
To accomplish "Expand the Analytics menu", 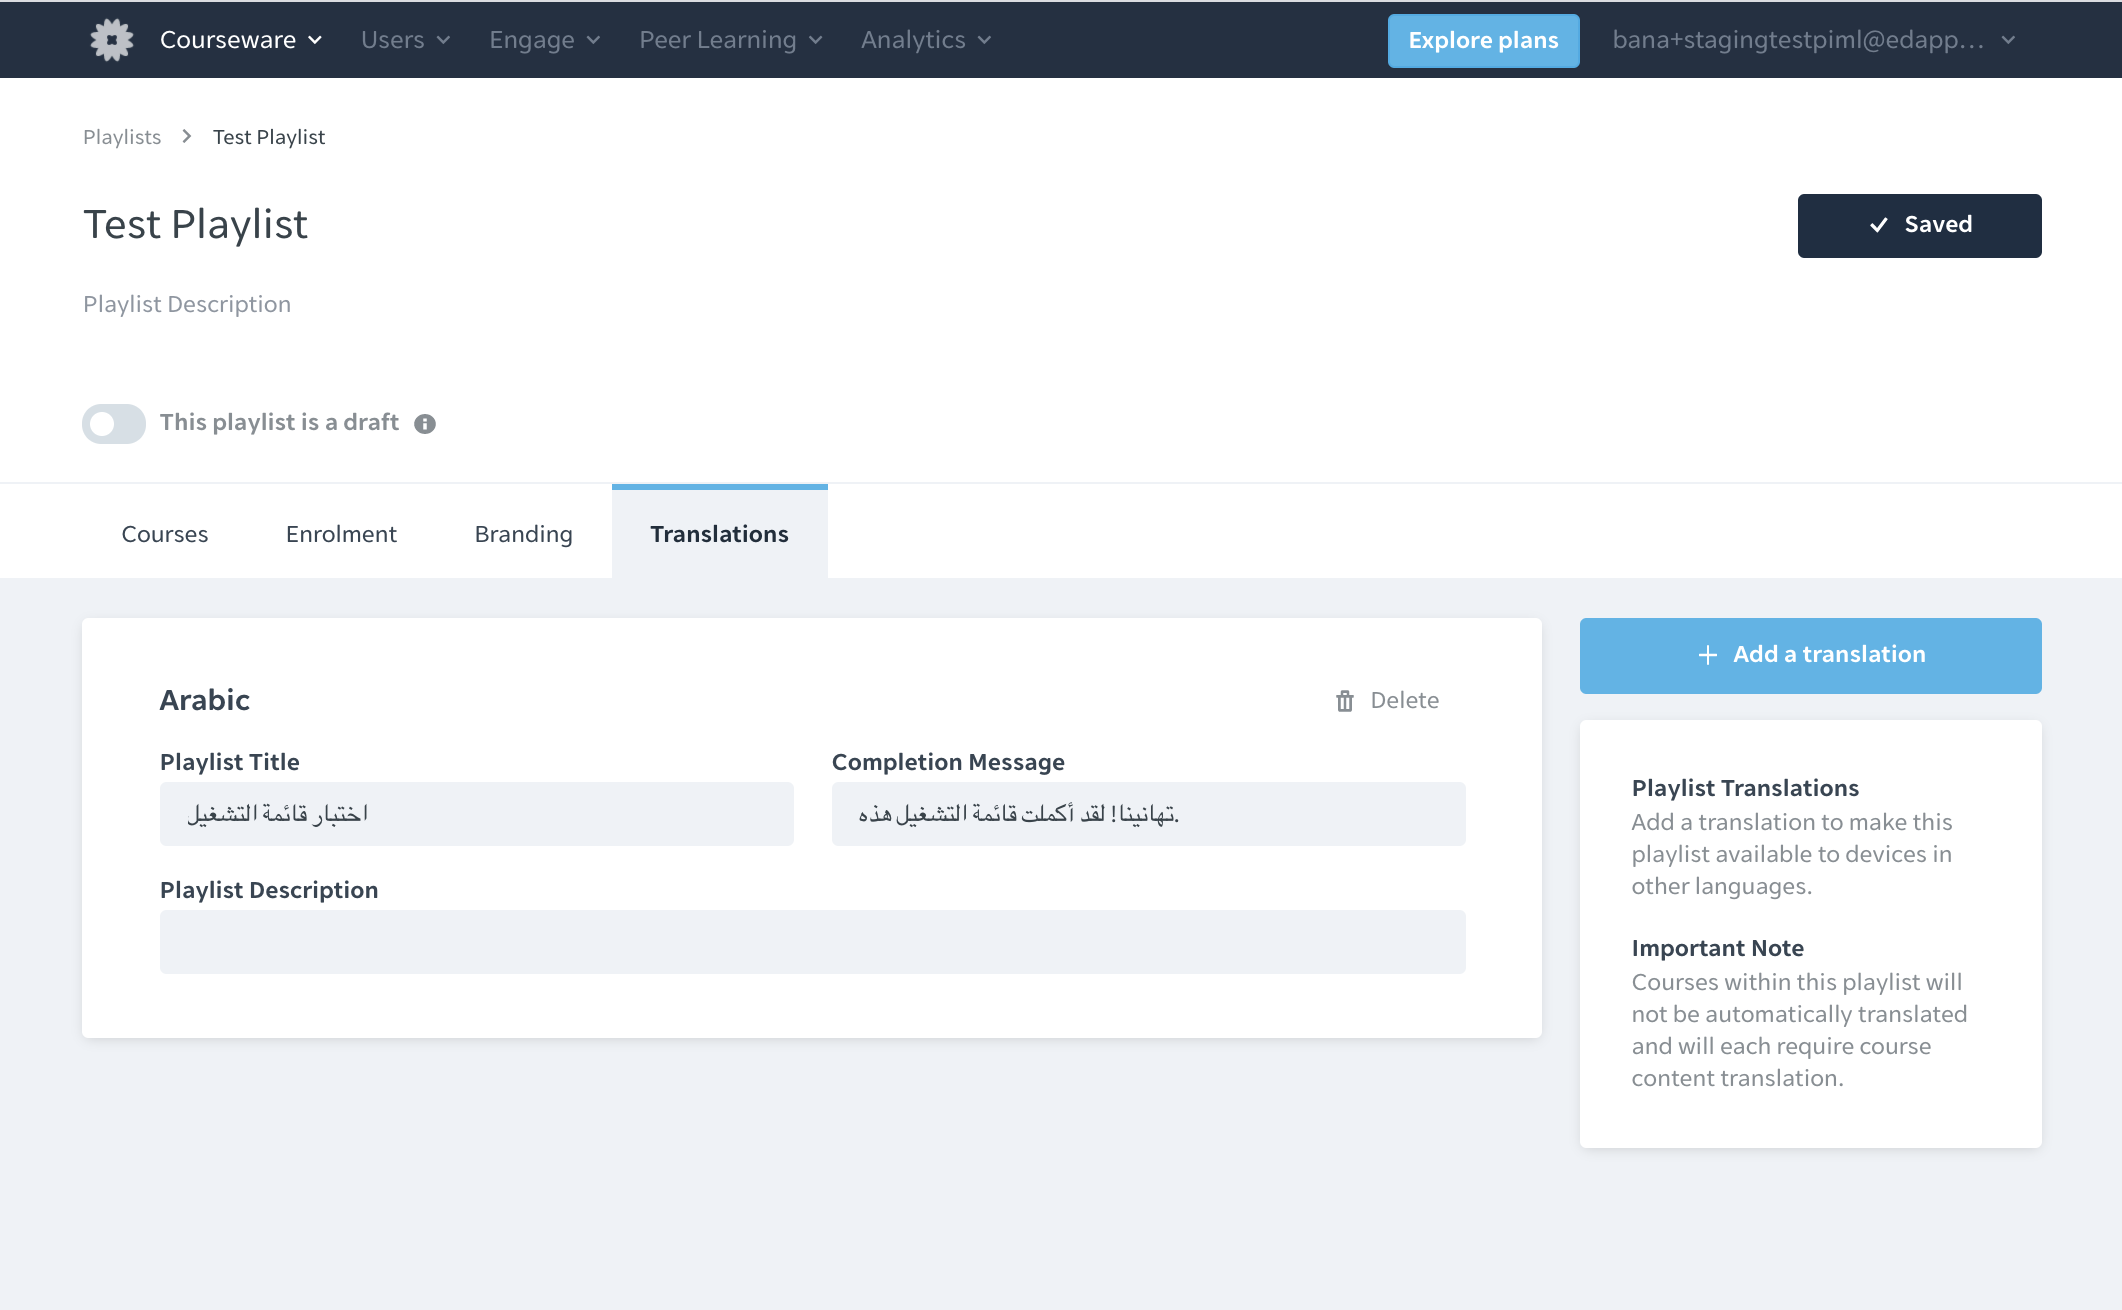I will click(x=925, y=40).
